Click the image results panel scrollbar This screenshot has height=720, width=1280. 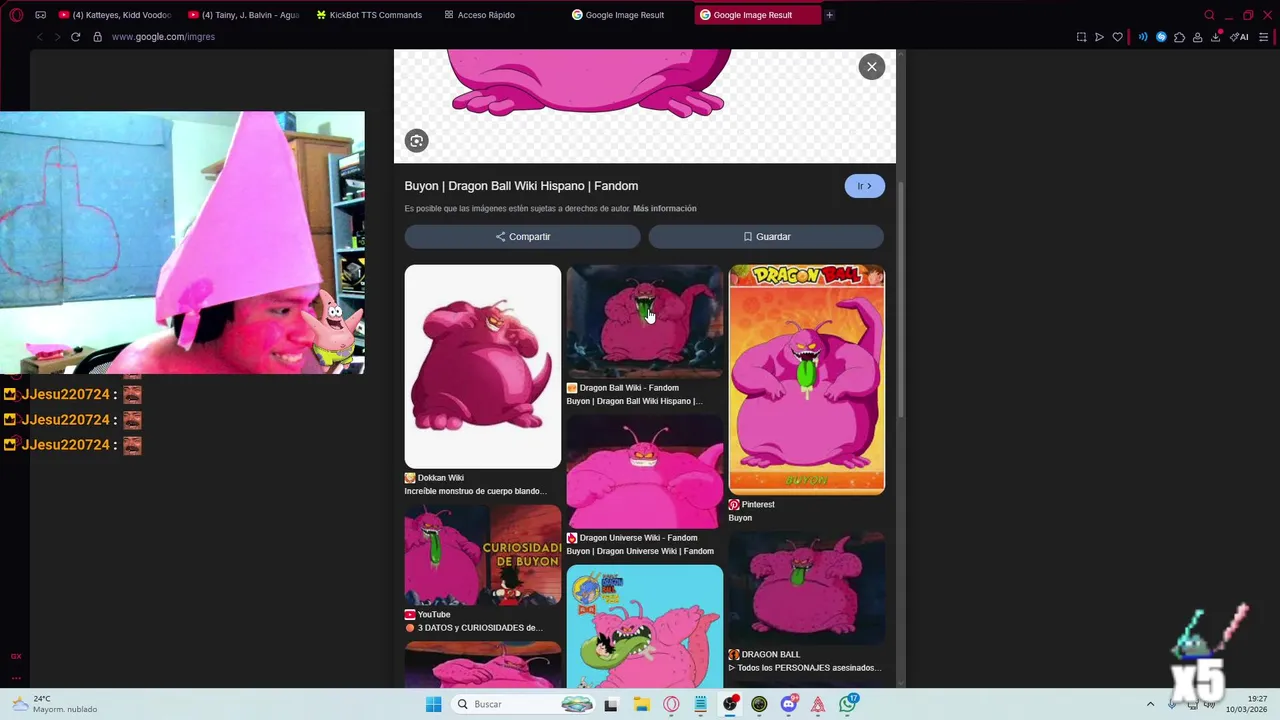(x=899, y=300)
